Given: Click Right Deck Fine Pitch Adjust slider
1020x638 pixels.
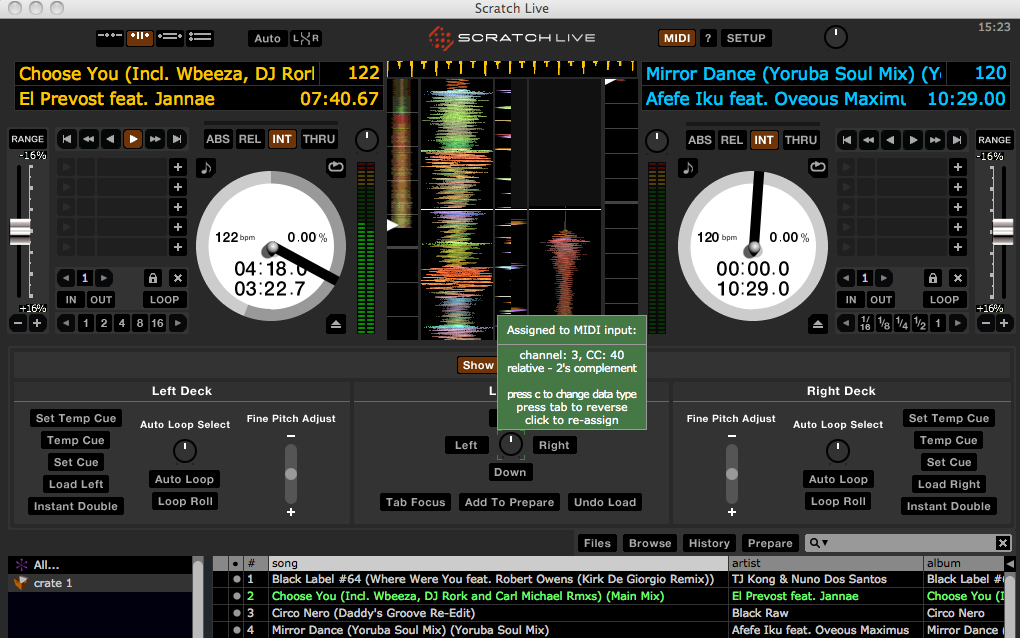Looking at the screenshot, I should tap(732, 473).
